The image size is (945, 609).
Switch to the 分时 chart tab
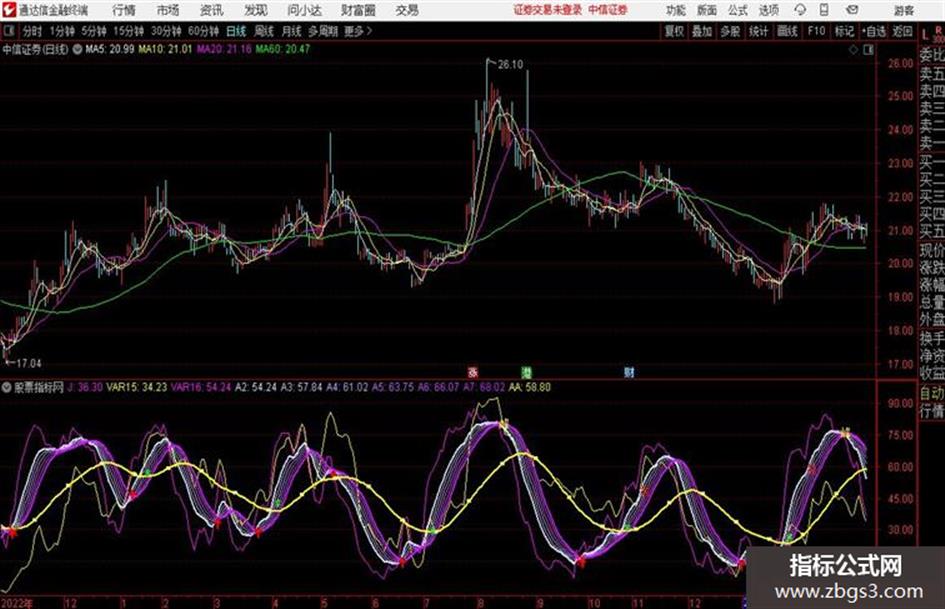click(x=32, y=31)
